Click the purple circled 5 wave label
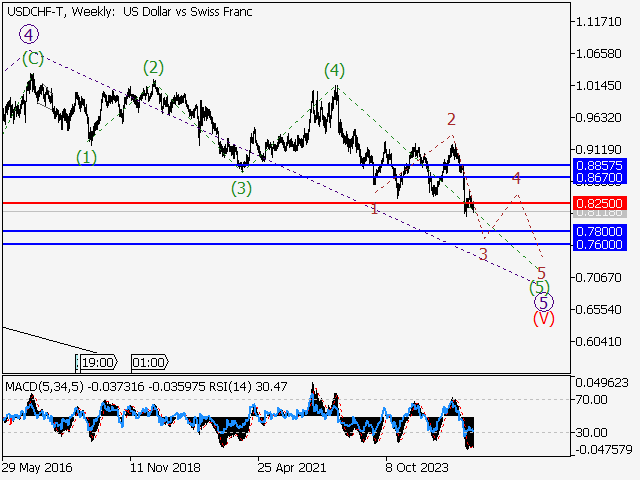Viewport: 640px width, 480px height. click(543, 301)
